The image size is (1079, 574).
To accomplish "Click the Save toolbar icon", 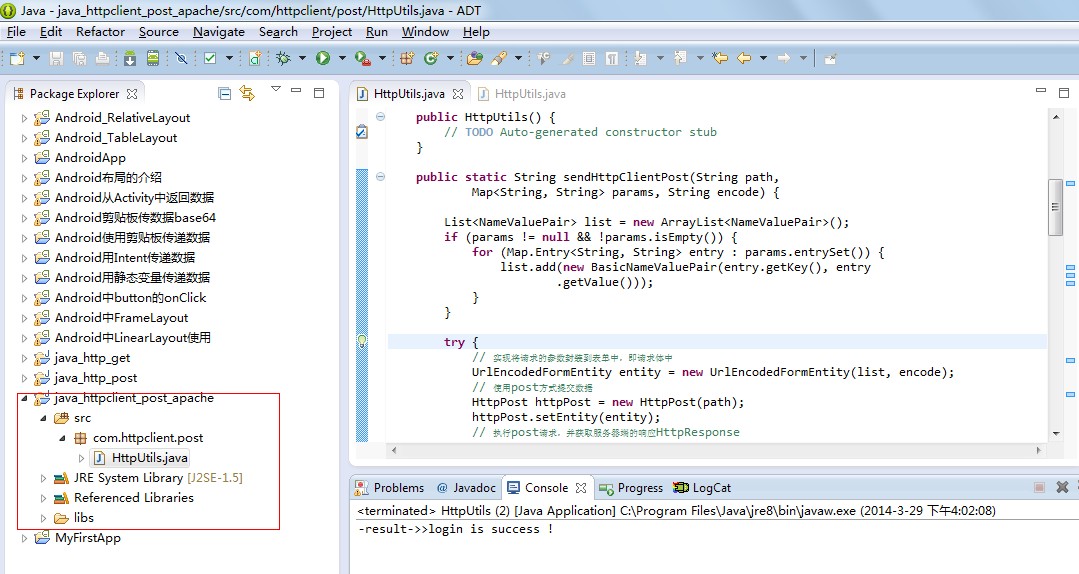I will pyautogui.click(x=56, y=59).
